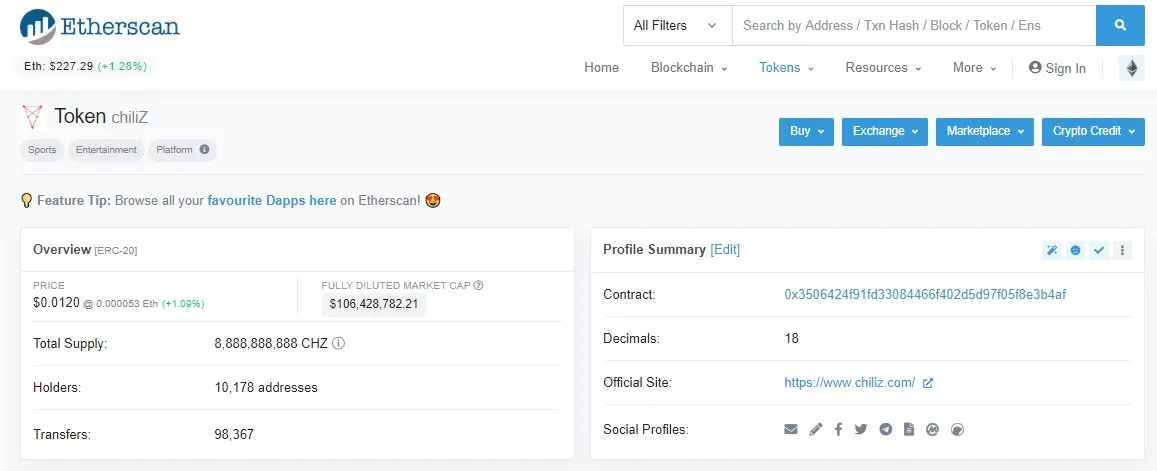The height and width of the screenshot is (471, 1157).
Task: Click the $0.0120 price value
Action: (x=56, y=303)
